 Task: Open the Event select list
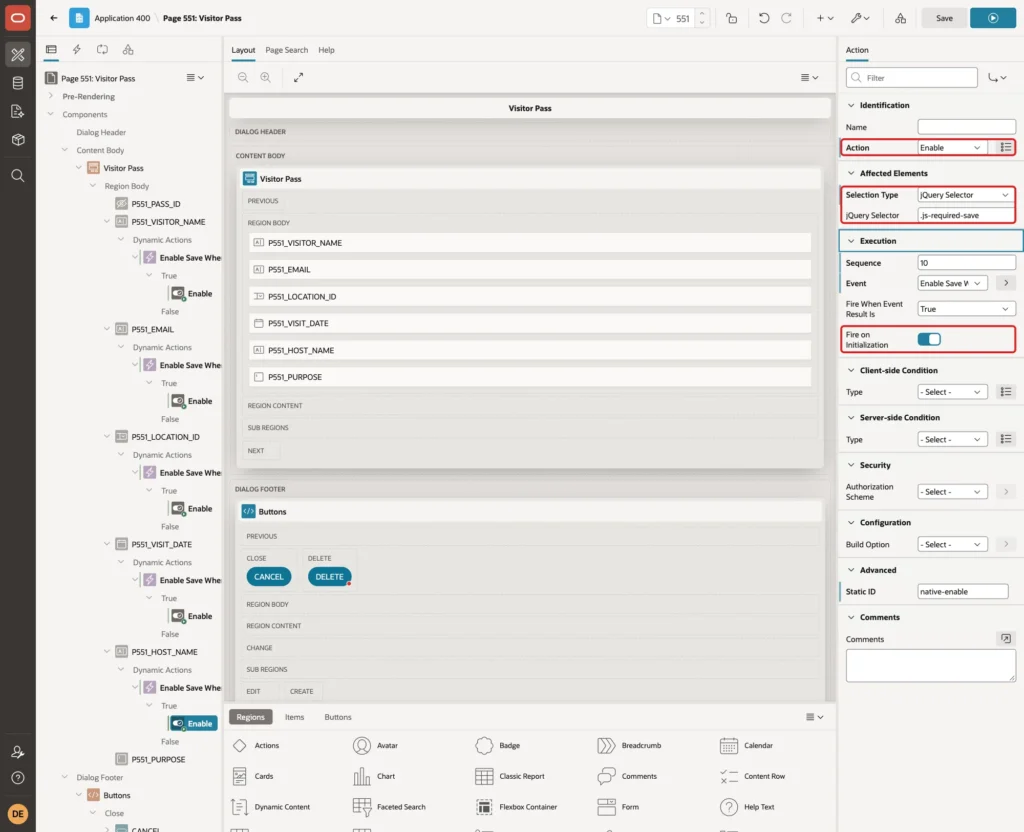[952, 283]
